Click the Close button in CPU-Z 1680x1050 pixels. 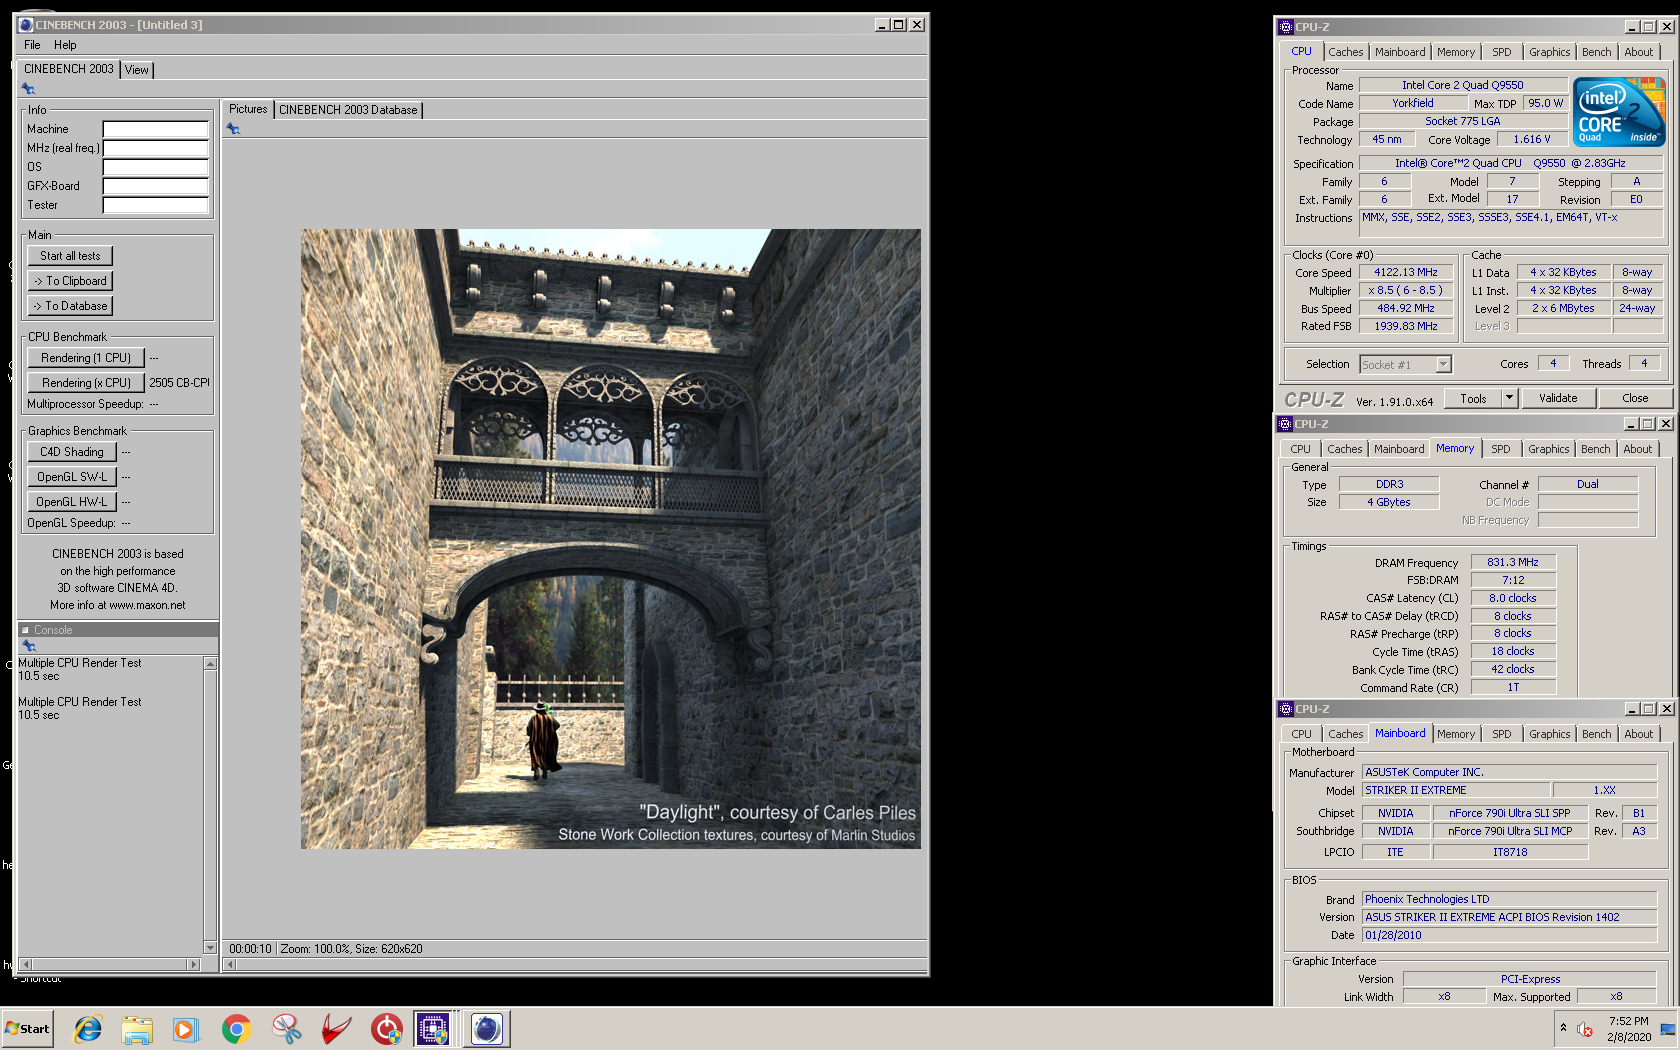pos(1635,398)
